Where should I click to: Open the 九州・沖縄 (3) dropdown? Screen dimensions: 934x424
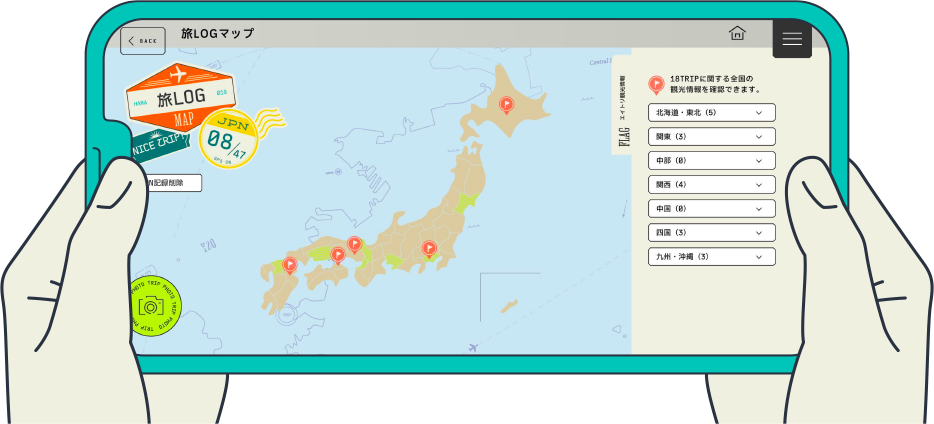711,257
